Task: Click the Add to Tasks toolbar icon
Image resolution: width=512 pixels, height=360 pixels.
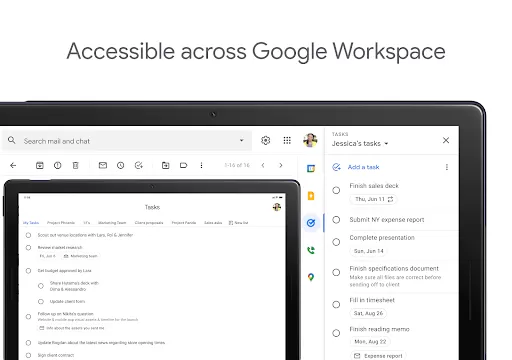Action: click(139, 165)
